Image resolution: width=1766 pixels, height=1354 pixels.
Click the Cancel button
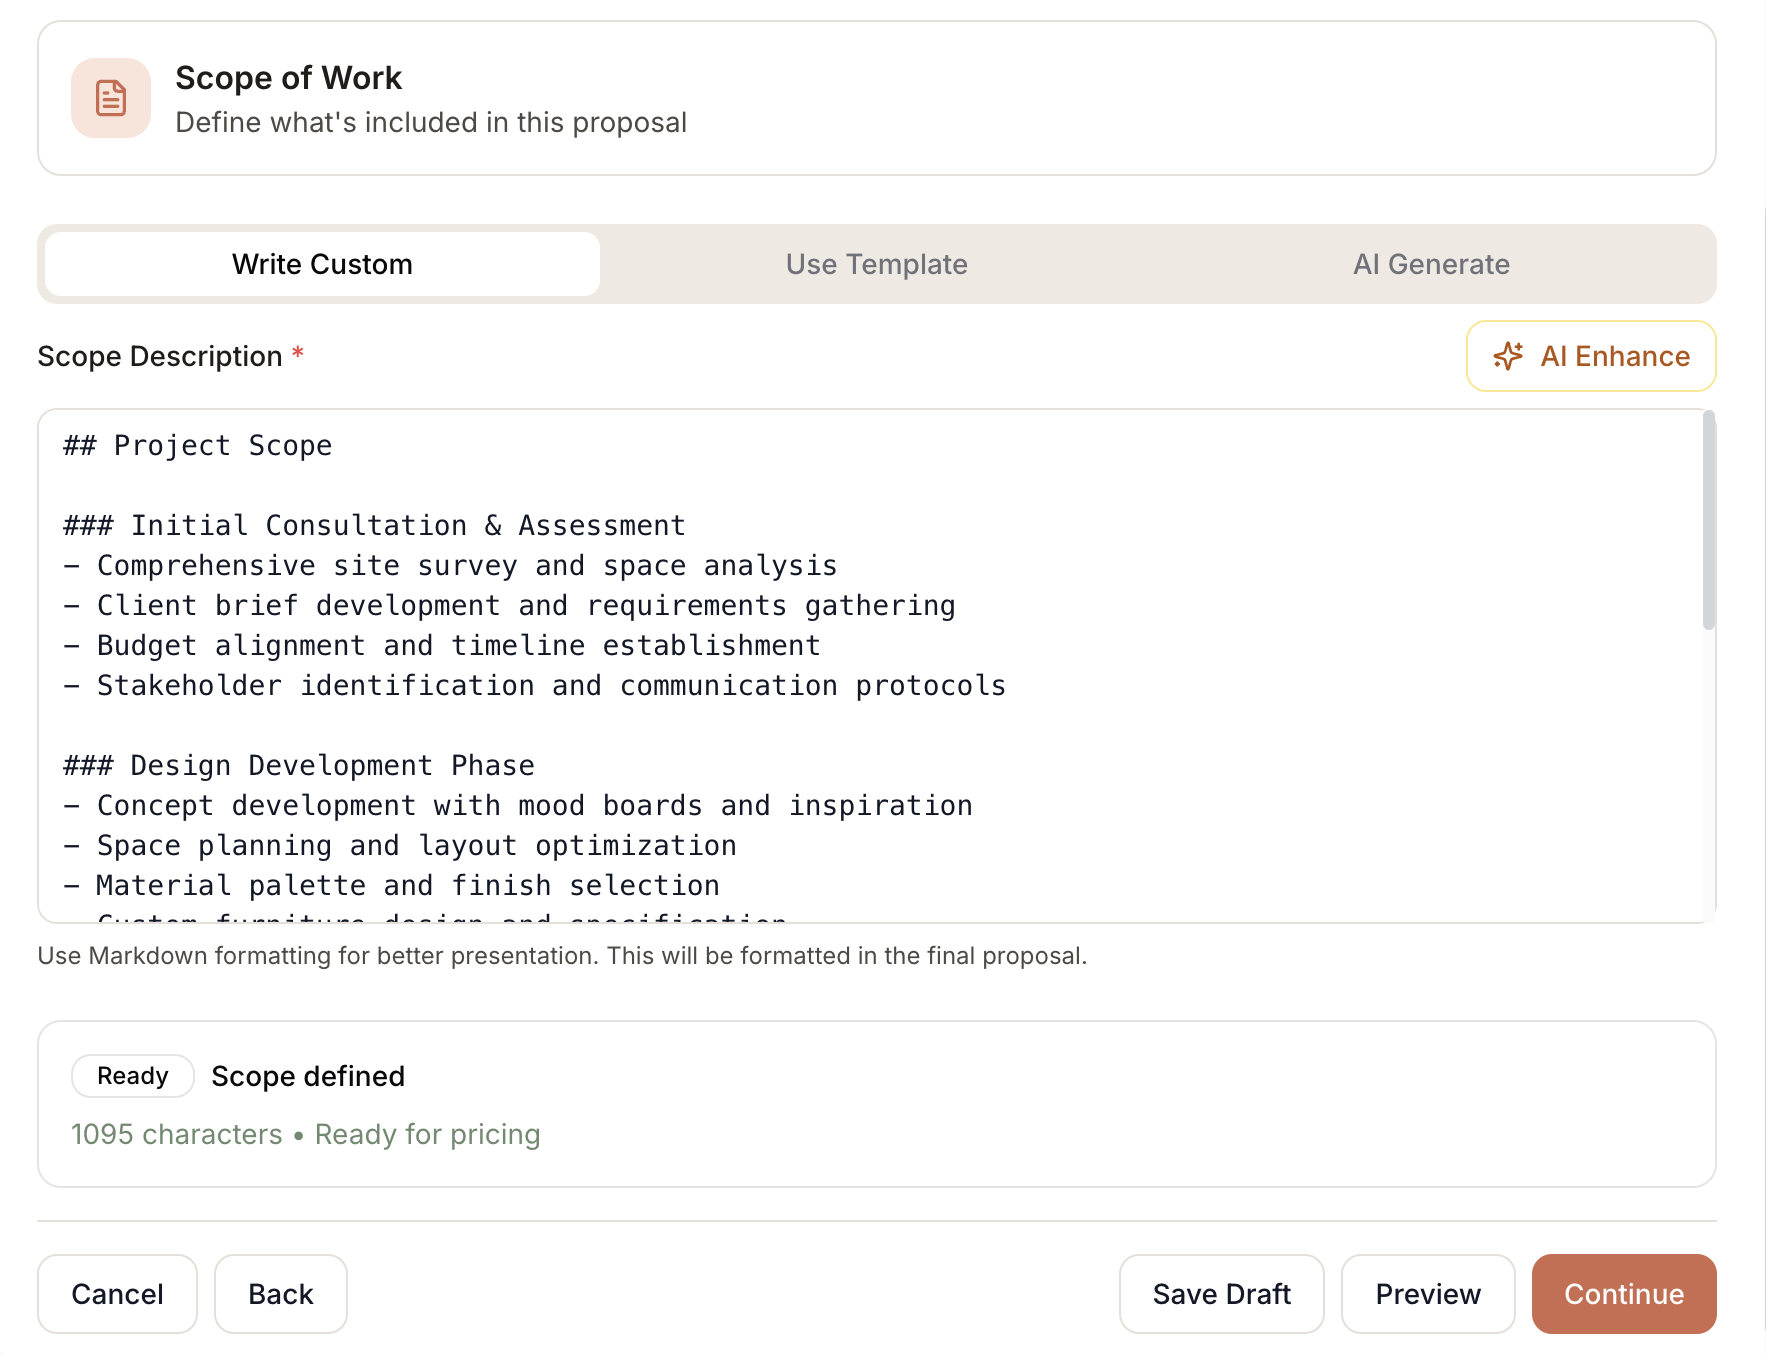(117, 1293)
